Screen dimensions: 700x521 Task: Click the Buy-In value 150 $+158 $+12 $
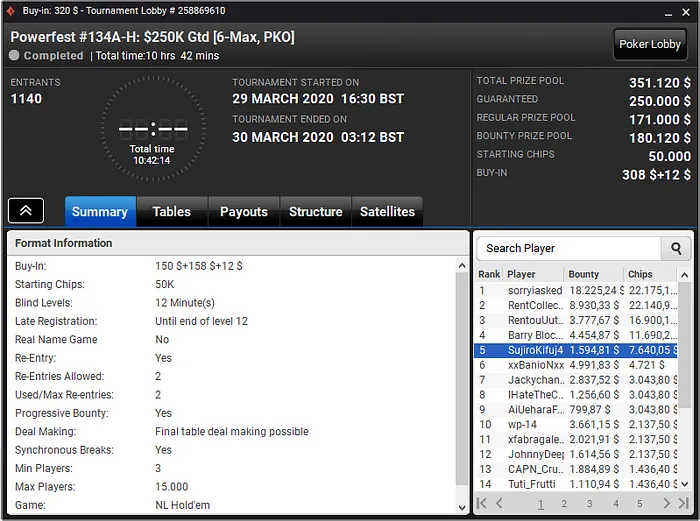[x=199, y=266]
